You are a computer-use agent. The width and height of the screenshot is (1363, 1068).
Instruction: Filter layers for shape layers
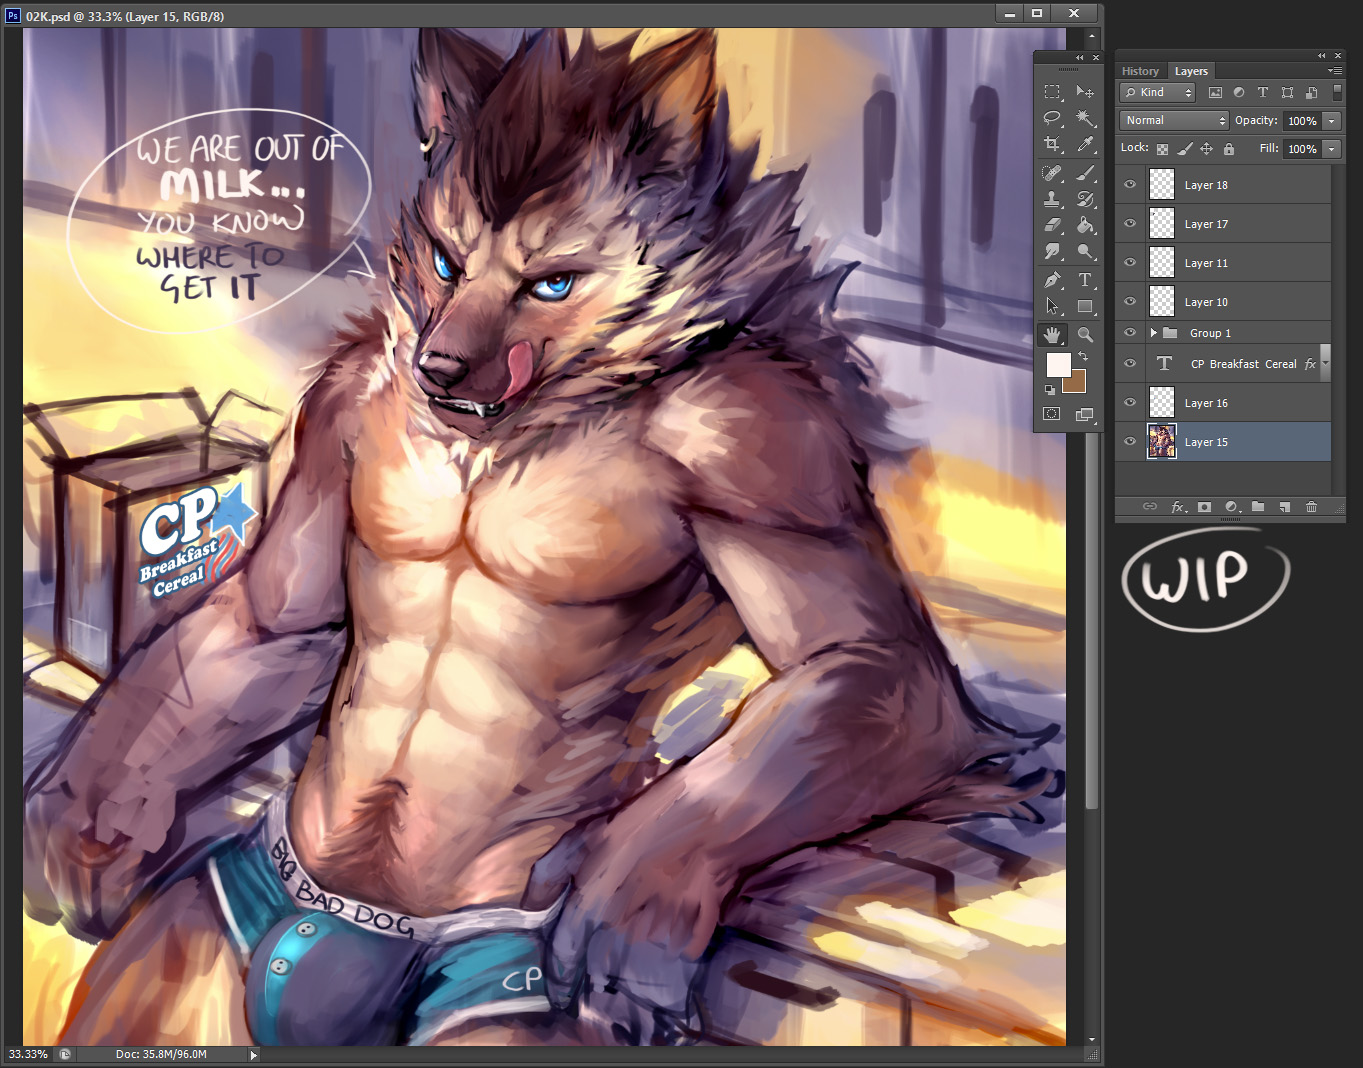[x=1287, y=92]
